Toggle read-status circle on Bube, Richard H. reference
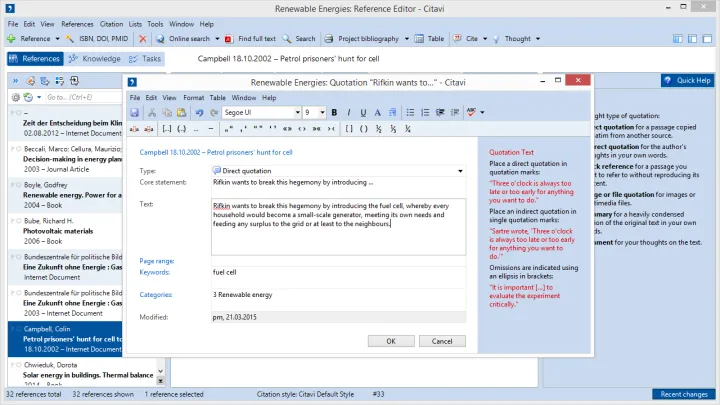Image resolution: width=720 pixels, height=405 pixels. point(19,221)
